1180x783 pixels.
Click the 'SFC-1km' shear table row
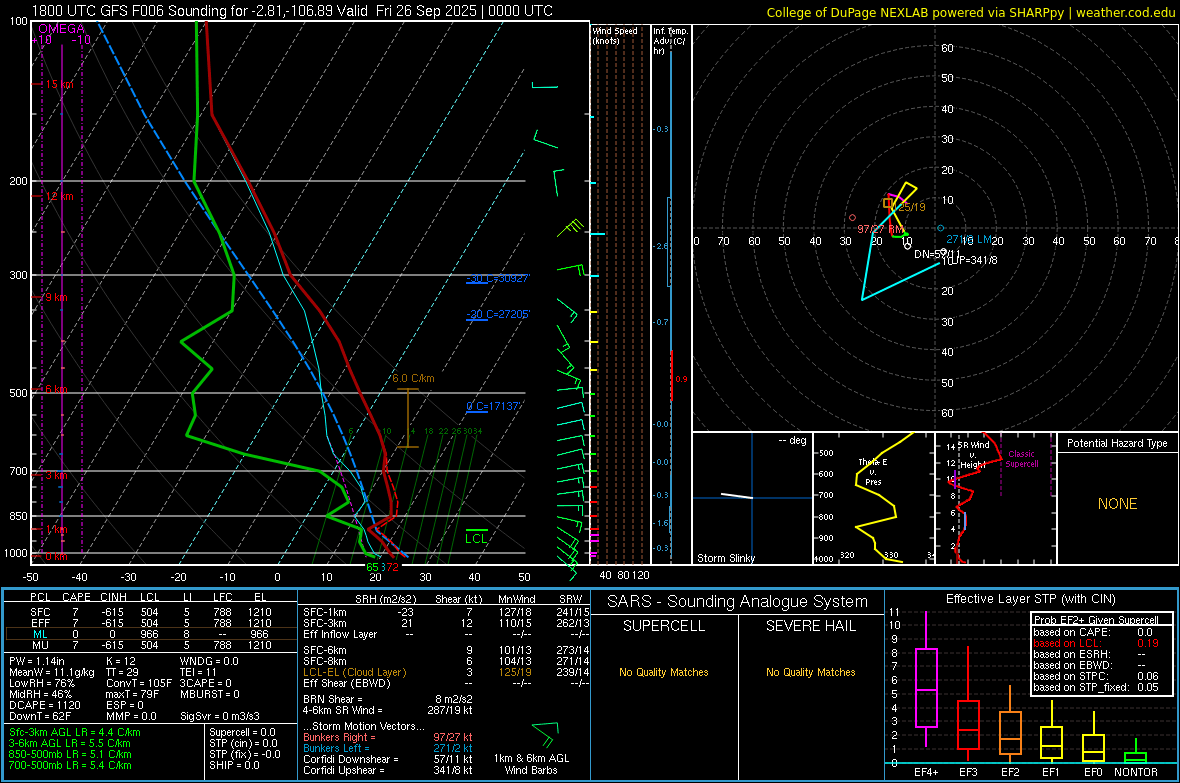(446, 612)
